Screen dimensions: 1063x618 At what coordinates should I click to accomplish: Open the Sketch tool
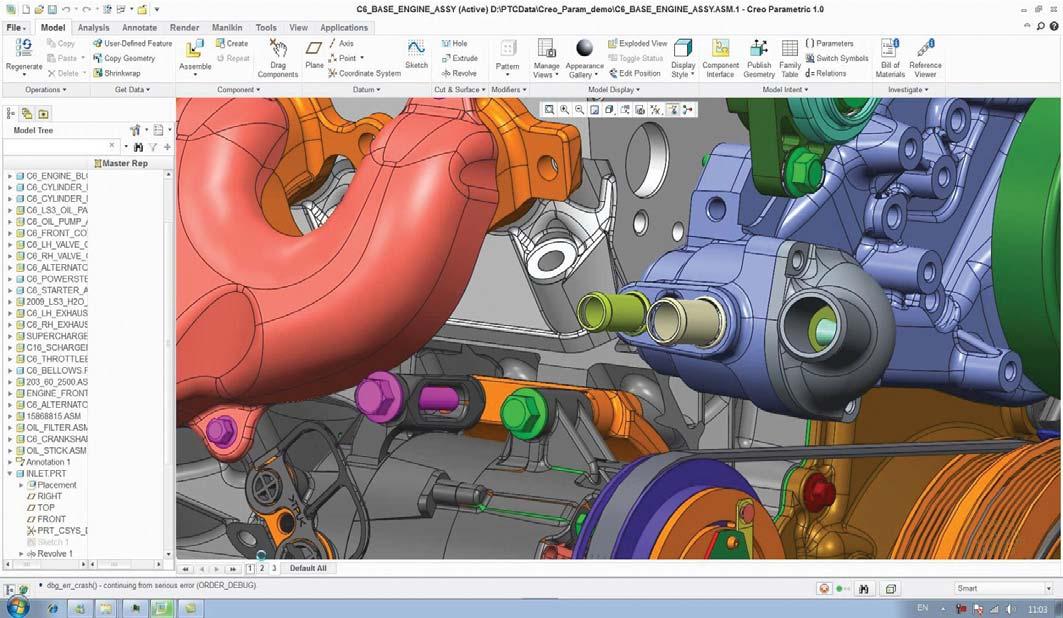point(416,54)
